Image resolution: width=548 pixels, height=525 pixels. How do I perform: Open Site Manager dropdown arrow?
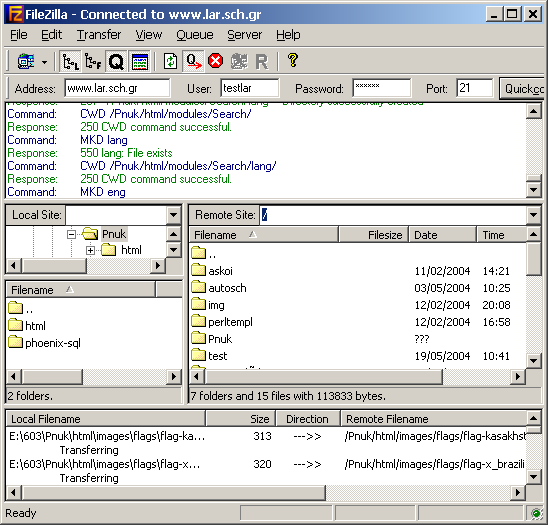[44, 62]
